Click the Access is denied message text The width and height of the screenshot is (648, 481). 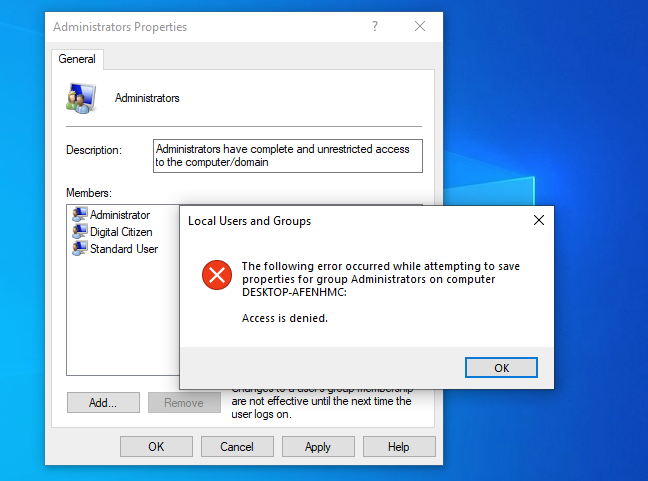pos(285,318)
